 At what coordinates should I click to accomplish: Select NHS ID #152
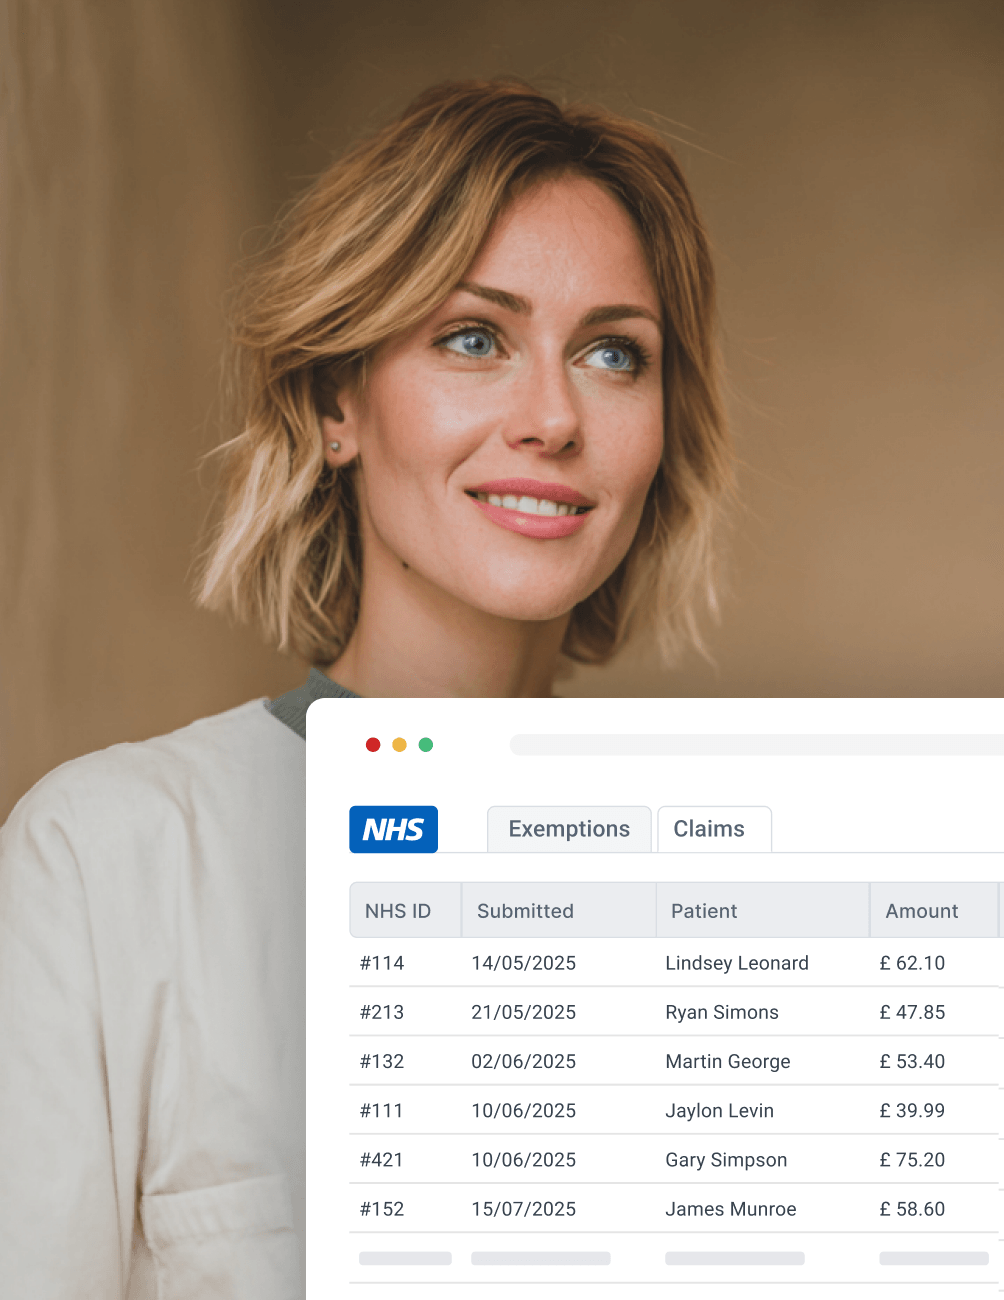[x=382, y=1209]
